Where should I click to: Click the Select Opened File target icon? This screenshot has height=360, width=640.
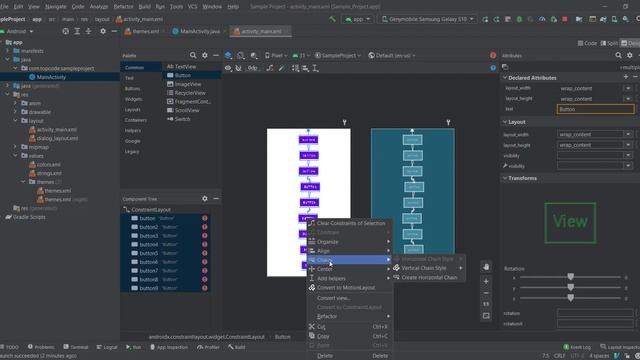click(x=65, y=31)
